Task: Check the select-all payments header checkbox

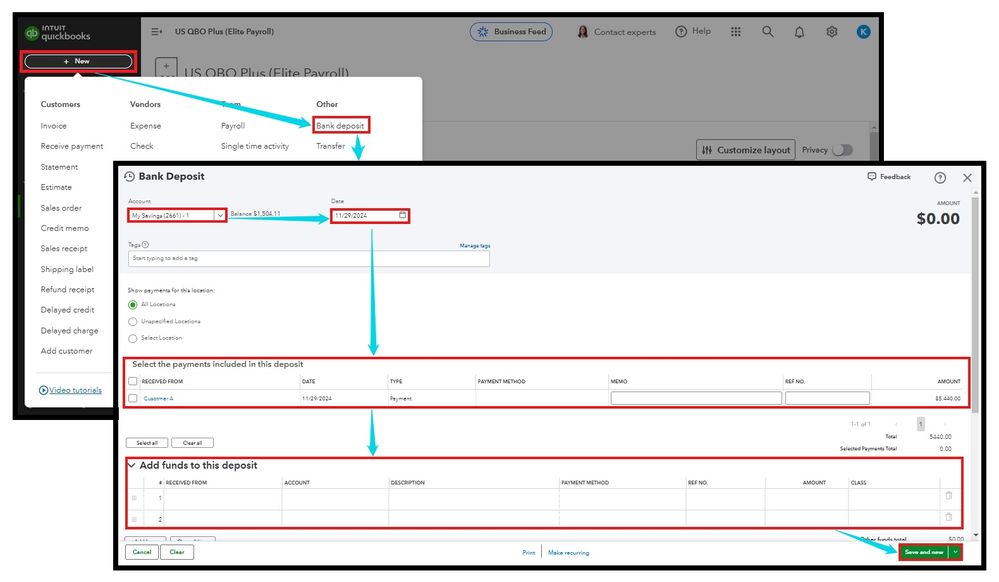Action: (x=133, y=381)
